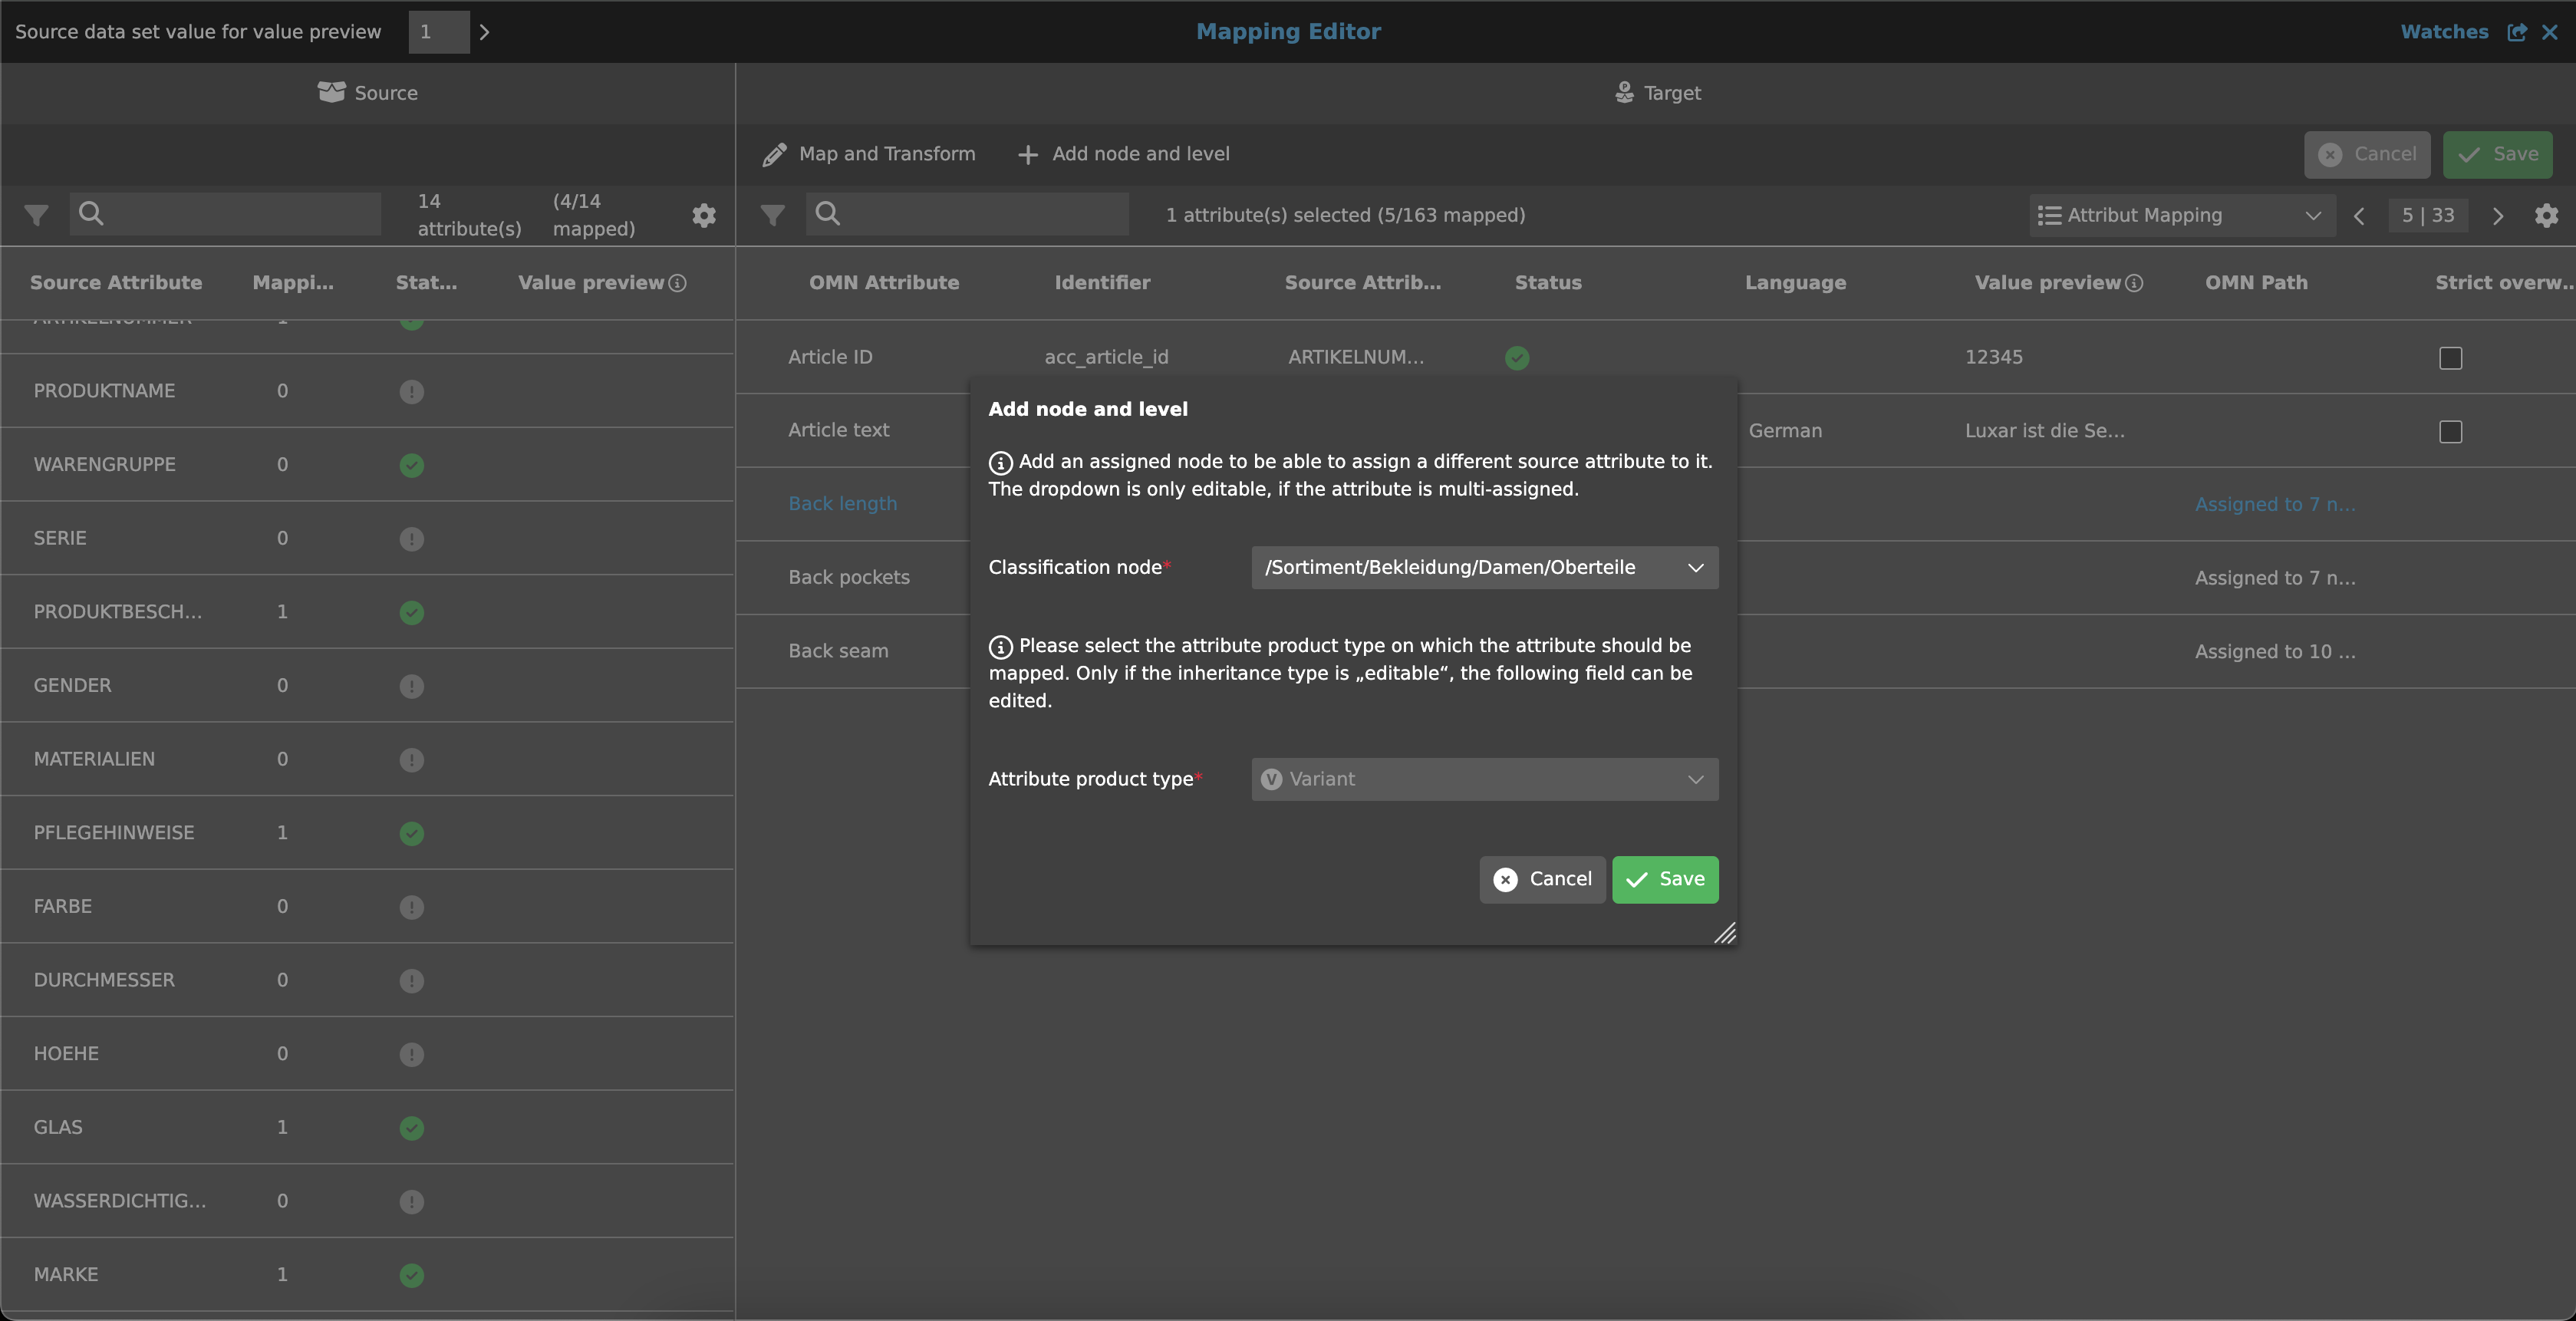The width and height of the screenshot is (2576, 1321).
Task: Open the source panel filter funnel icon
Action: click(x=36, y=214)
